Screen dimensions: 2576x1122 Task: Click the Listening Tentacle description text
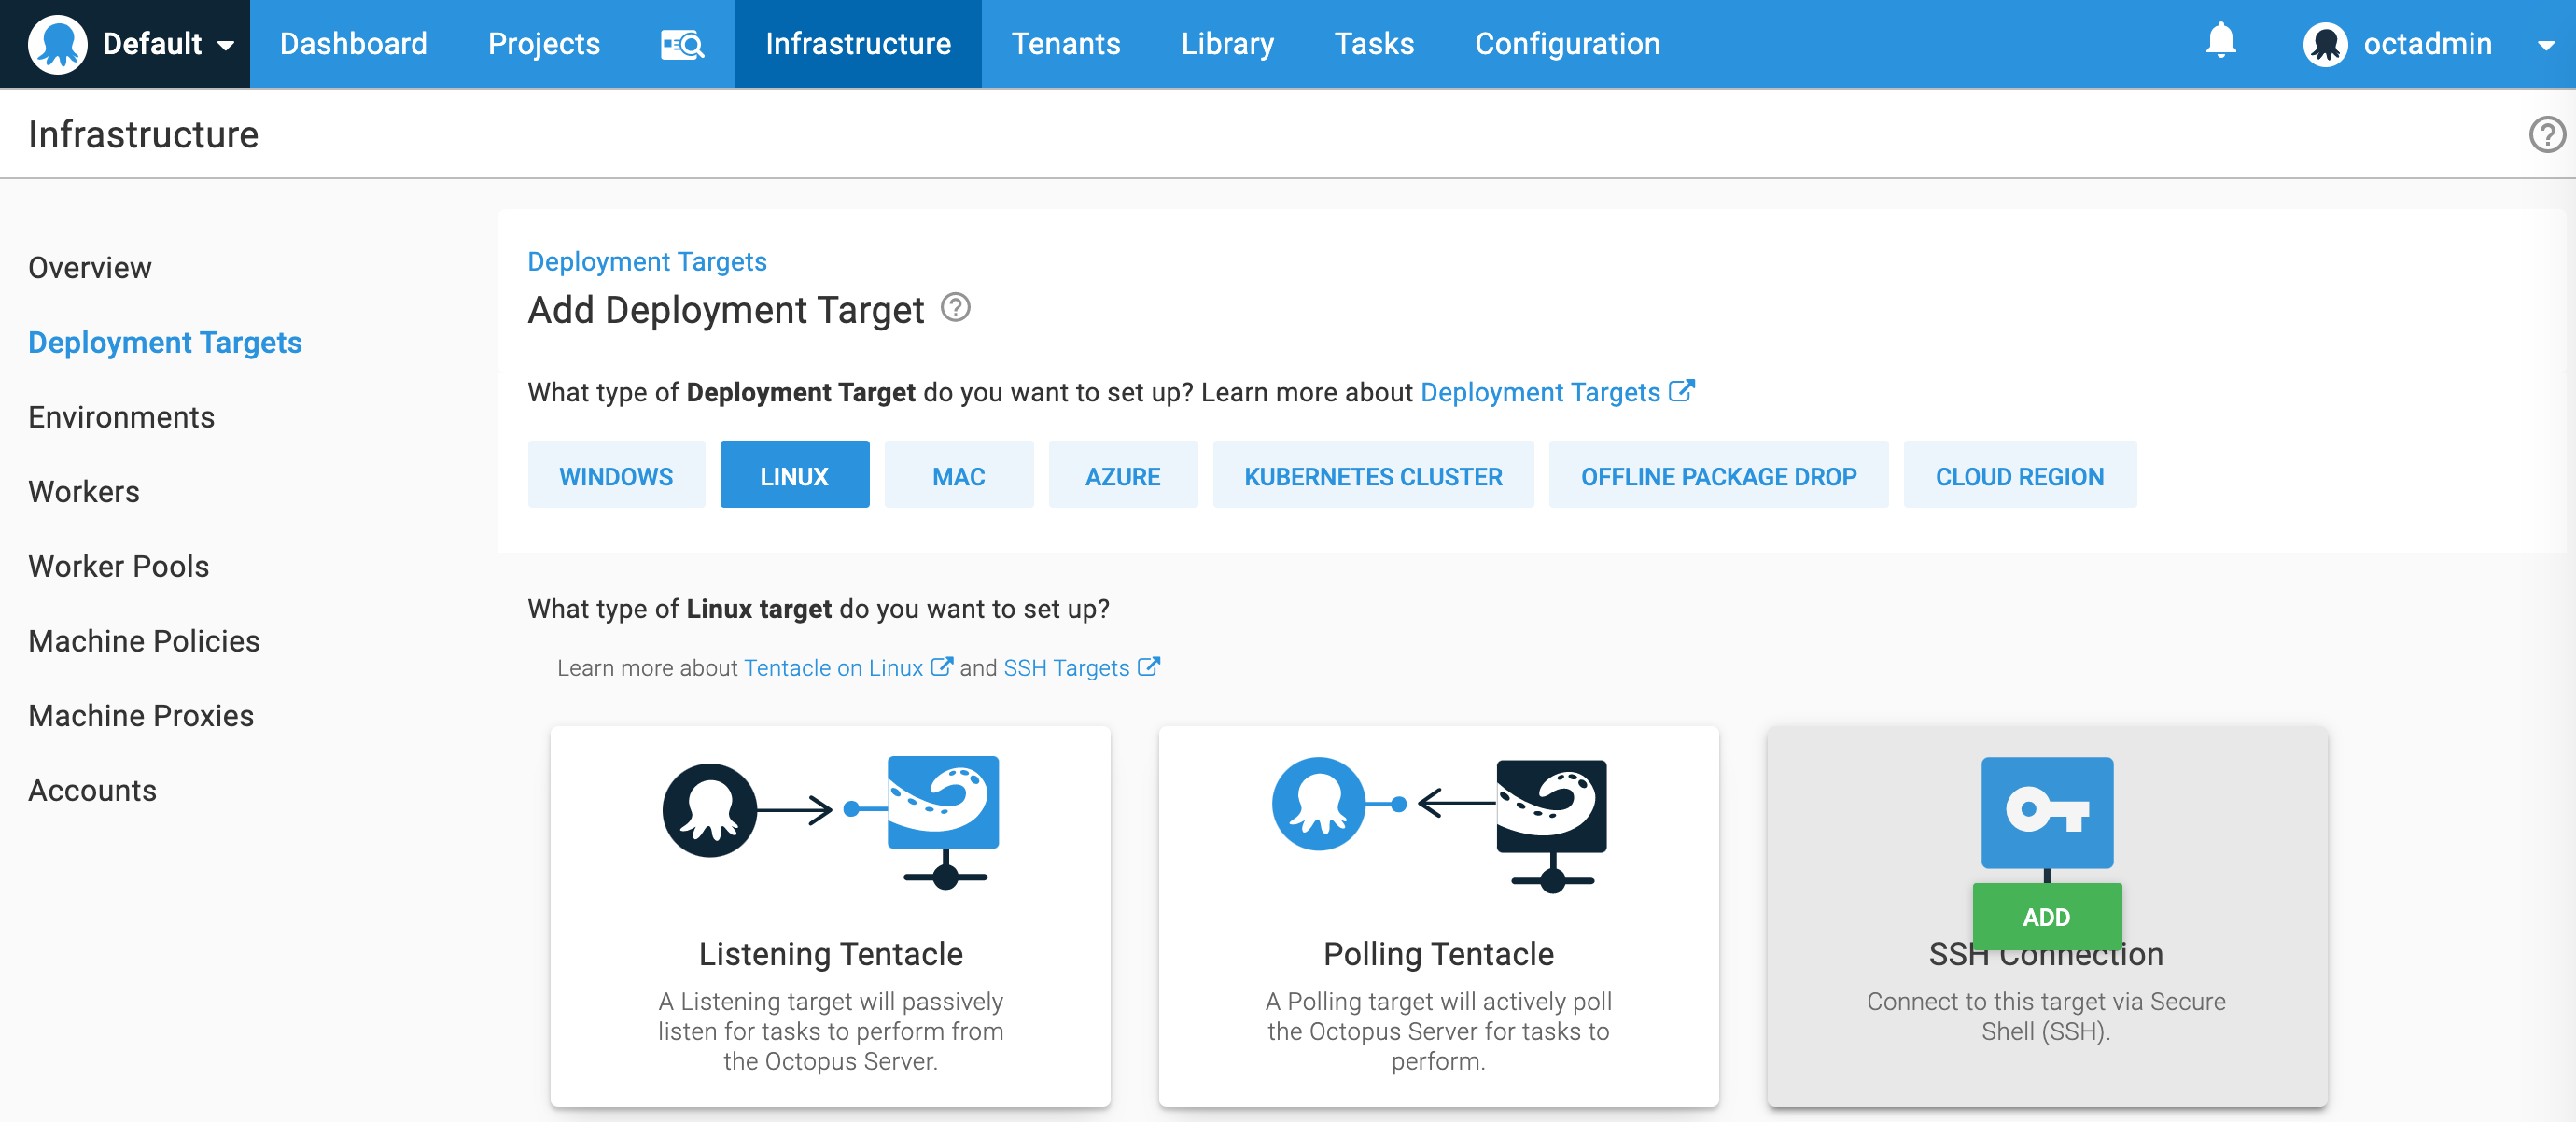[830, 1031]
